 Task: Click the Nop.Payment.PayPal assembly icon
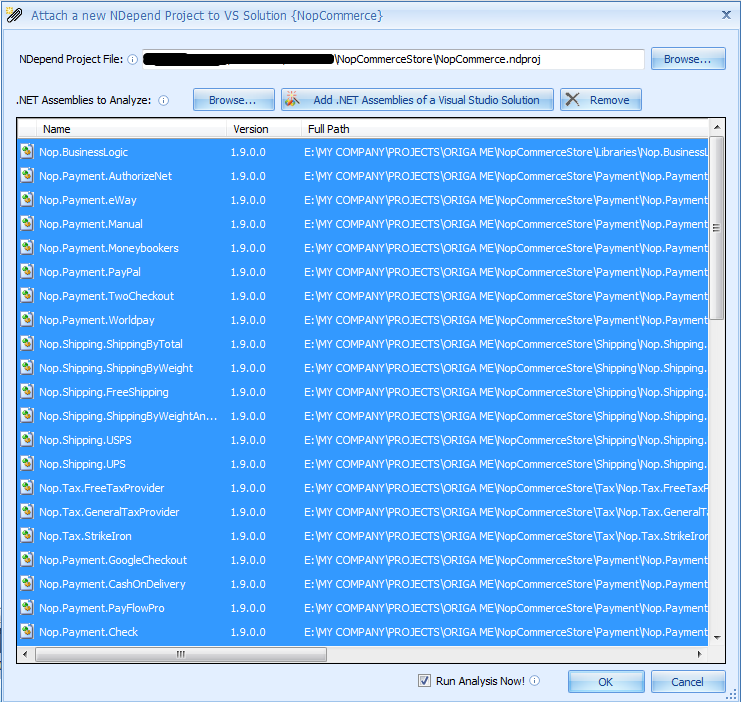tap(27, 272)
